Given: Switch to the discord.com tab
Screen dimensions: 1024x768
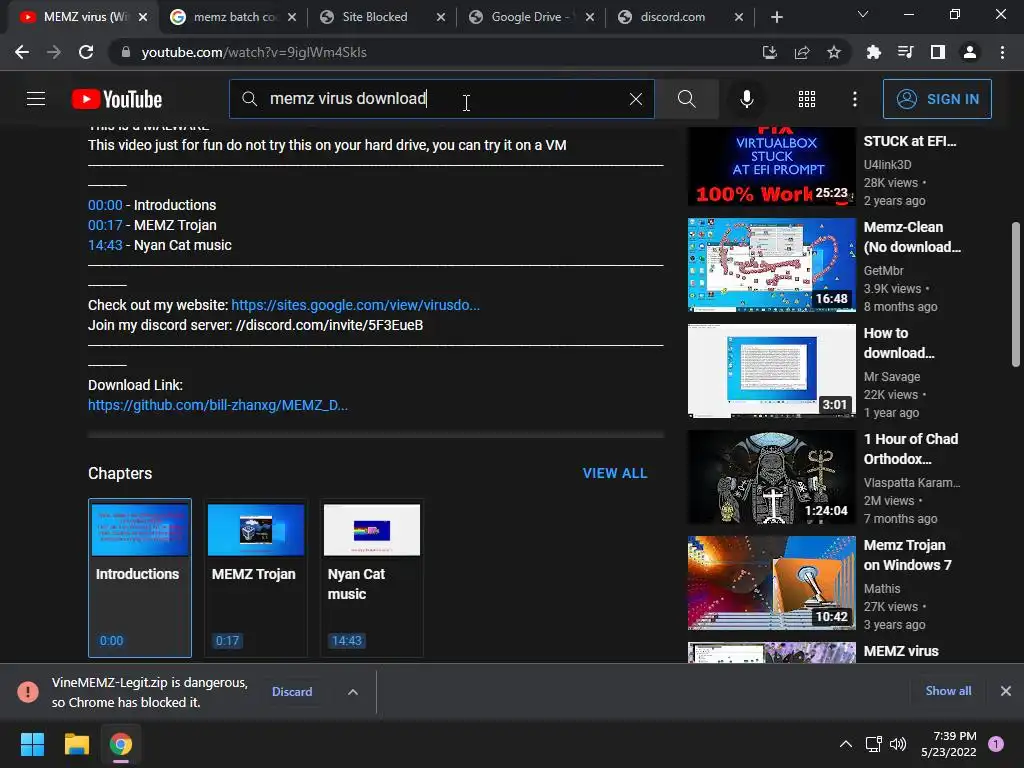Looking at the screenshot, I should [673, 17].
